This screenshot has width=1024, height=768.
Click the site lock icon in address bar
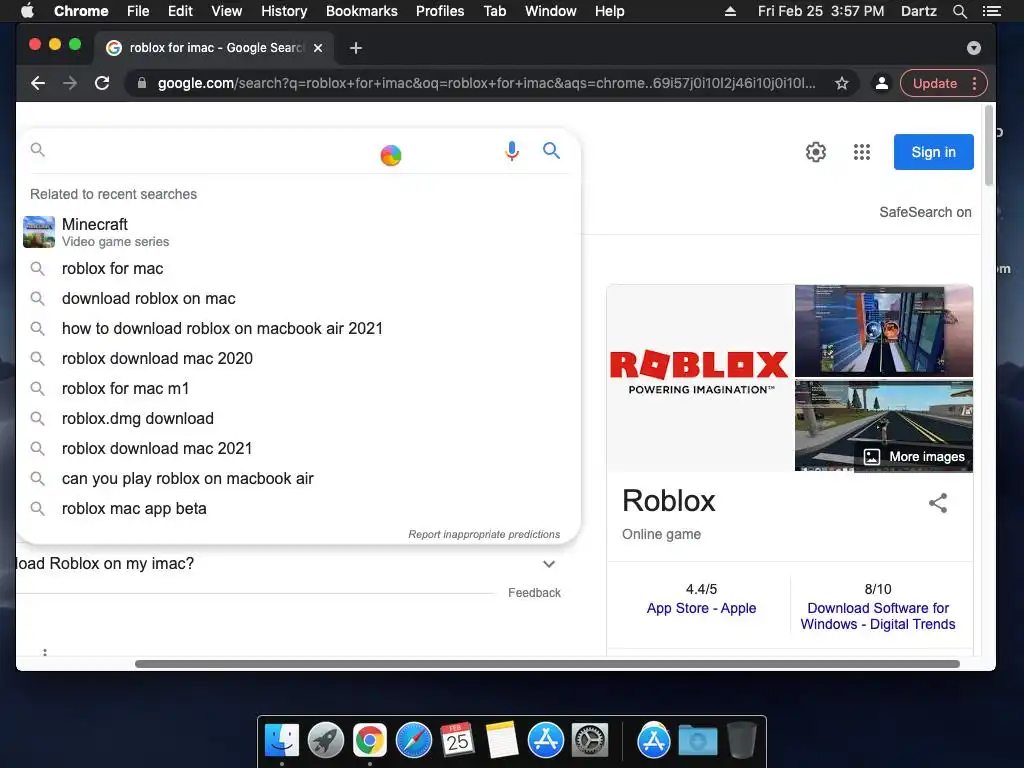(141, 83)
